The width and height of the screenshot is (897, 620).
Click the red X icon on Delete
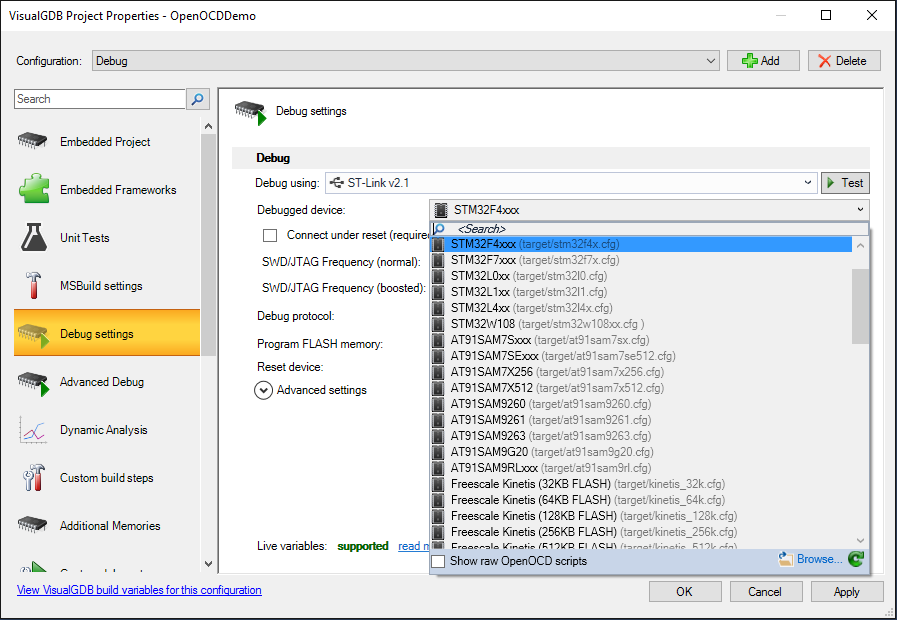(x=824, y=61)
